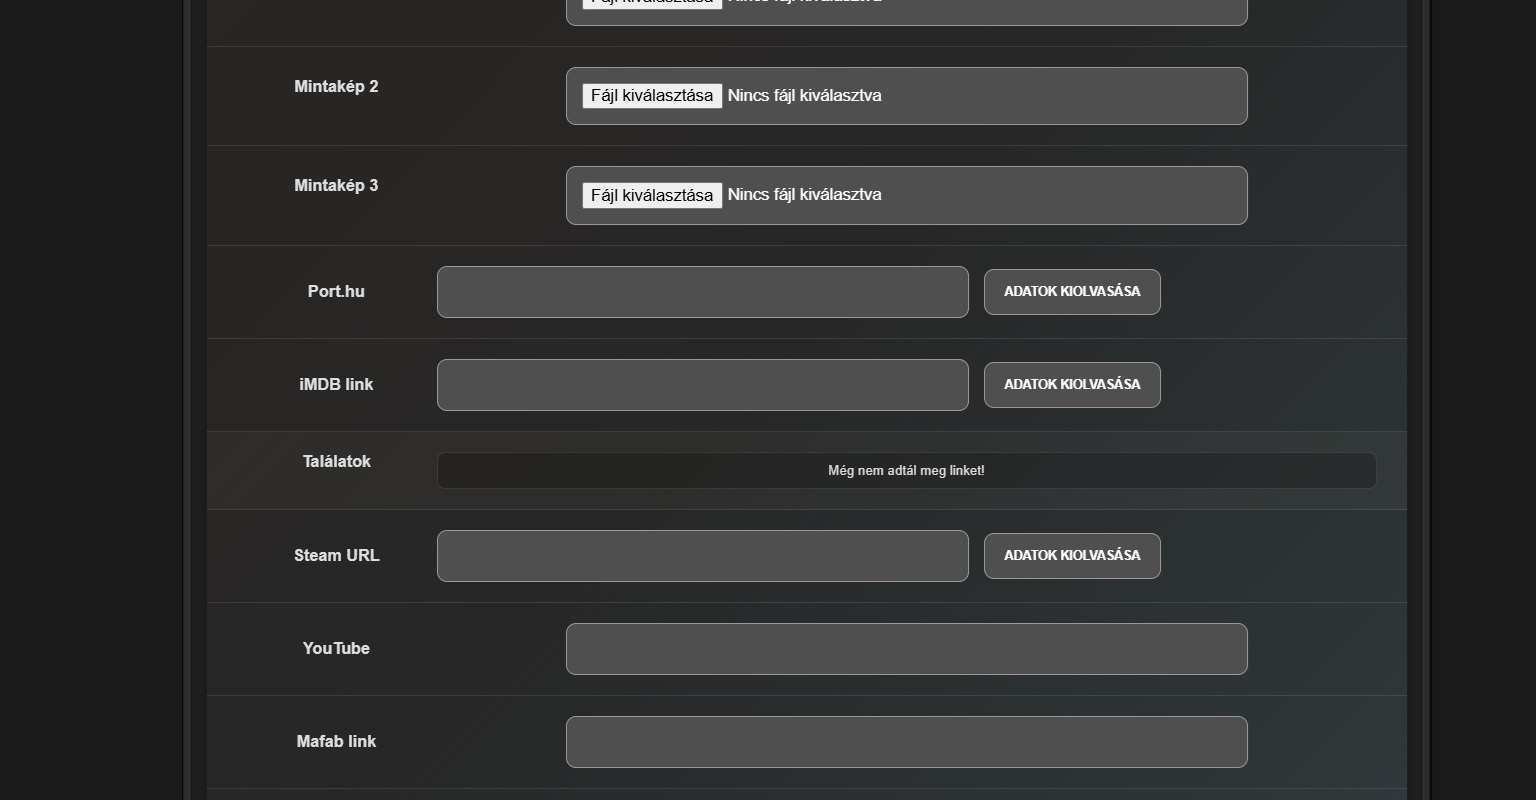This screenshot has width=1536, height=800.
Task: Click the Találatok label
Action: pyautogui.click(x=336, y=462)
